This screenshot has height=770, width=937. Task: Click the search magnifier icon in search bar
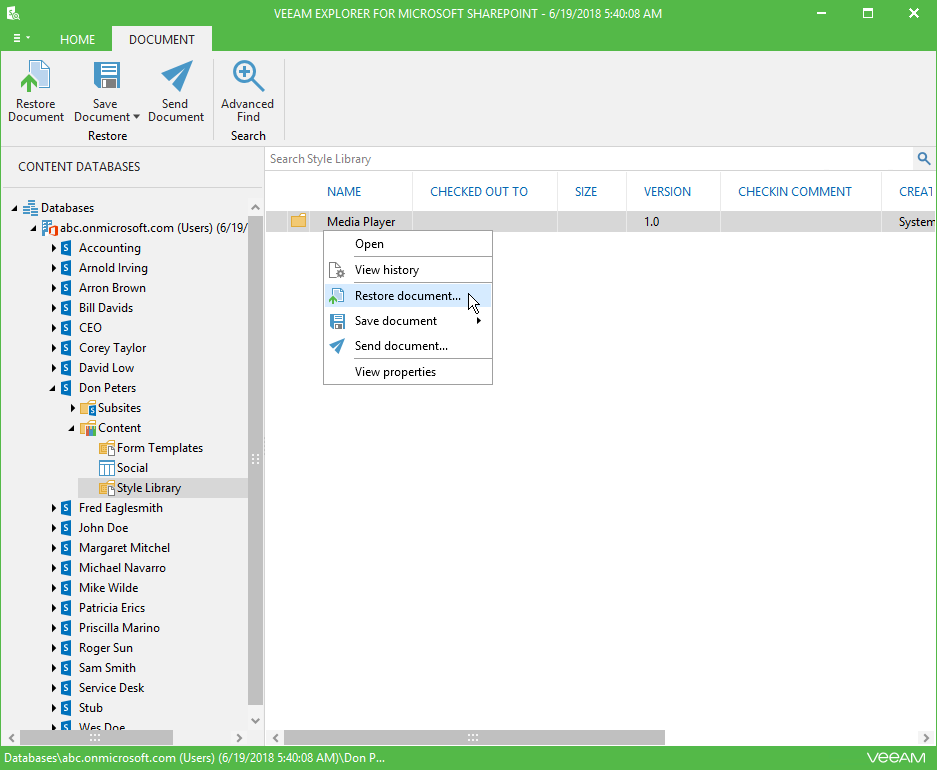pyautogui.click(x=923, y=159)
